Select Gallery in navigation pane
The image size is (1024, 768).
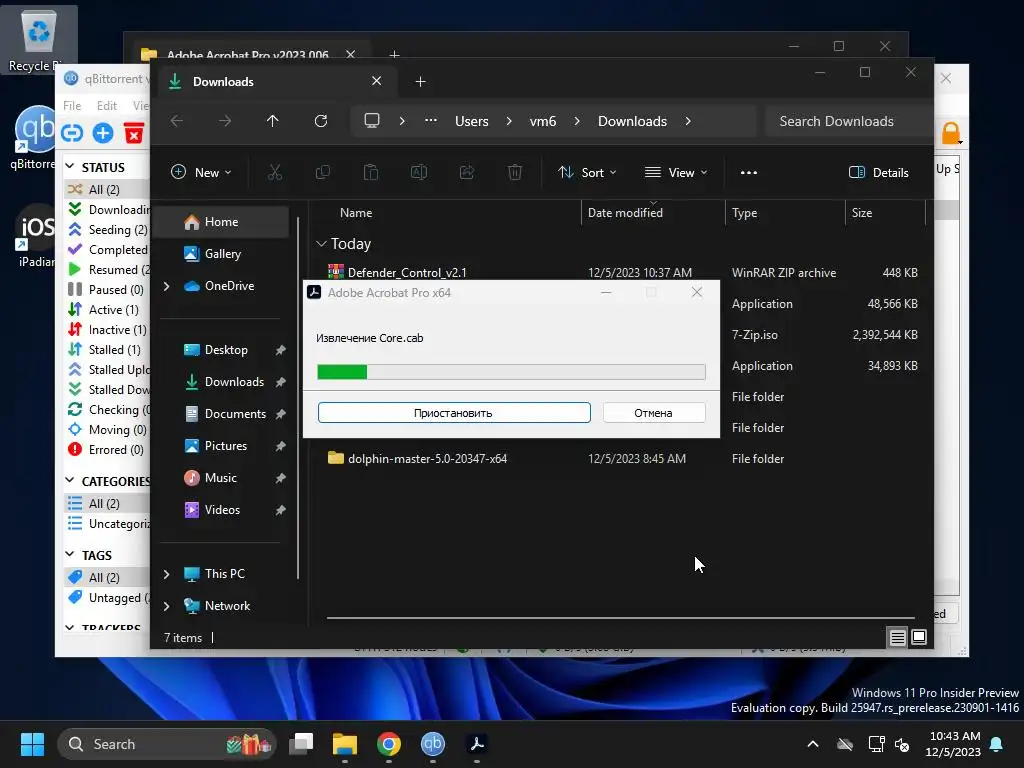[222, 254]
